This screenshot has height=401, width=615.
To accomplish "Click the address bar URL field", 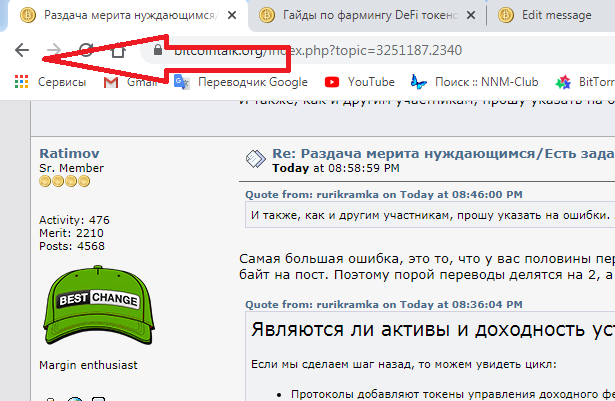I will 380,50.
